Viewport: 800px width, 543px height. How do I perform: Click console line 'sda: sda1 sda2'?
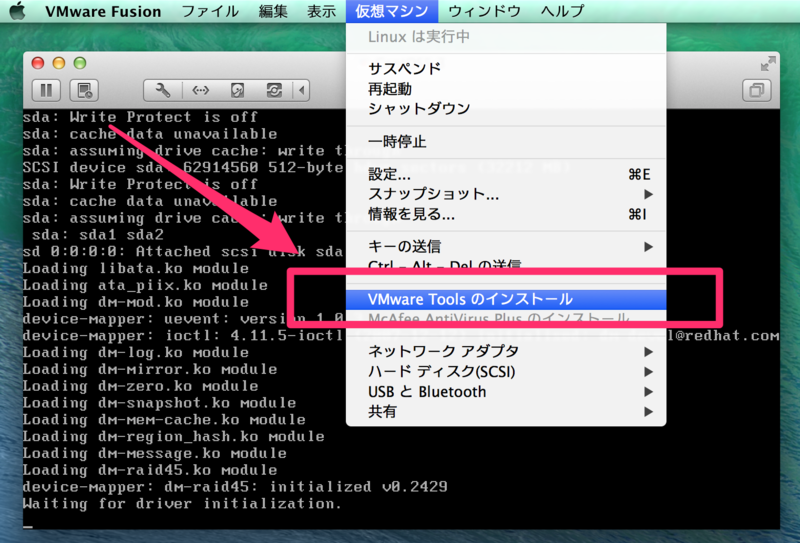click(97, 235)
